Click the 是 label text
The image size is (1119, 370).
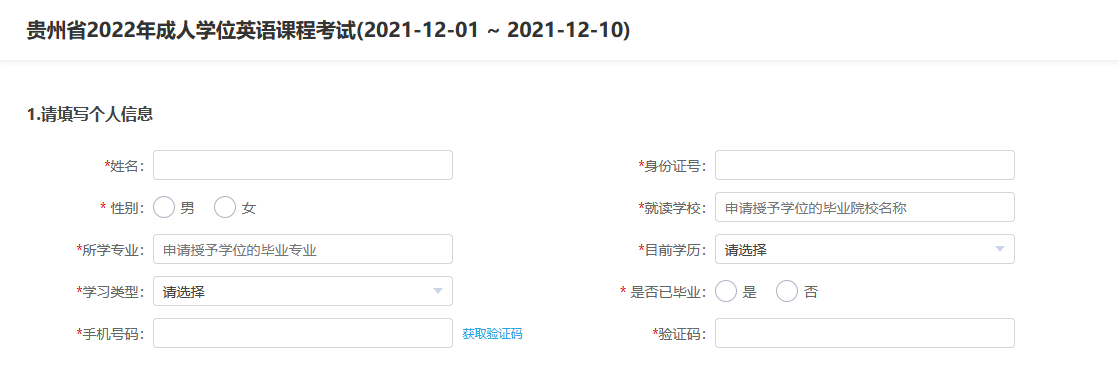[x=749, y=292]
